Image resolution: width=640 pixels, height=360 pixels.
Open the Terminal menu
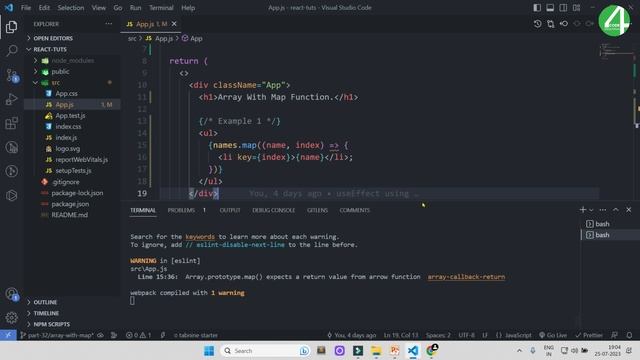pos(161,8)
